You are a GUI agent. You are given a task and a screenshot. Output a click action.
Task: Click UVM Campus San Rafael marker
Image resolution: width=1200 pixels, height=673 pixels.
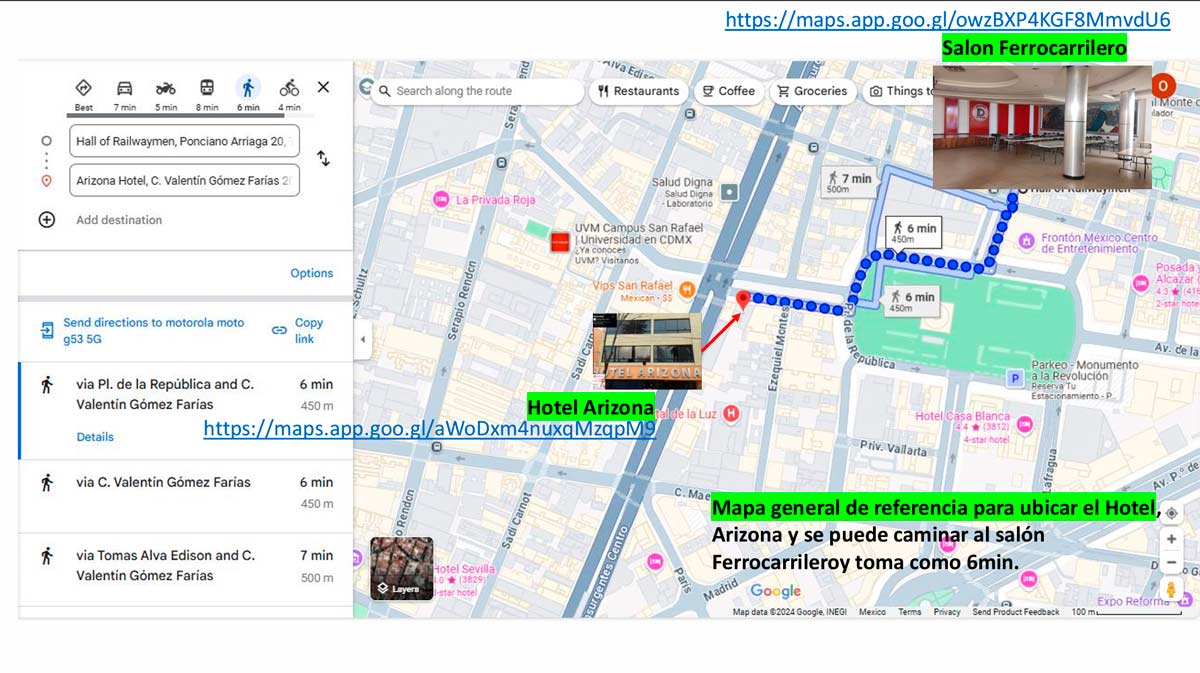tap(560, 241)
